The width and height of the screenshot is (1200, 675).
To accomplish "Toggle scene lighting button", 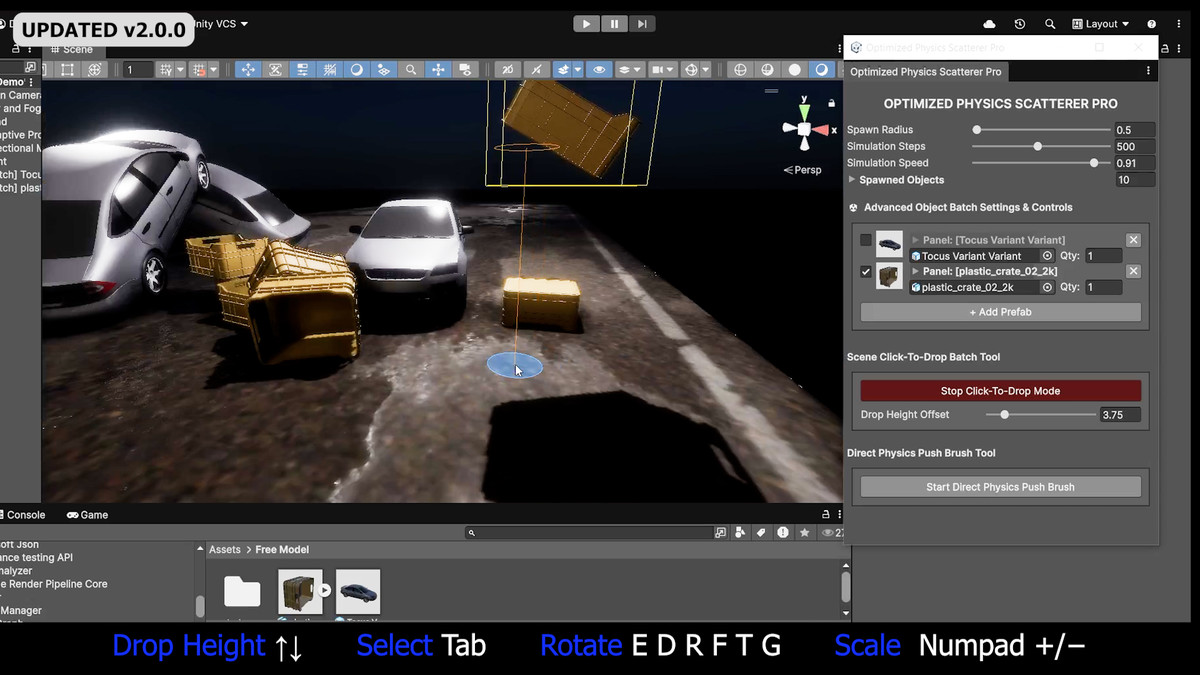I will coord(537,70).
